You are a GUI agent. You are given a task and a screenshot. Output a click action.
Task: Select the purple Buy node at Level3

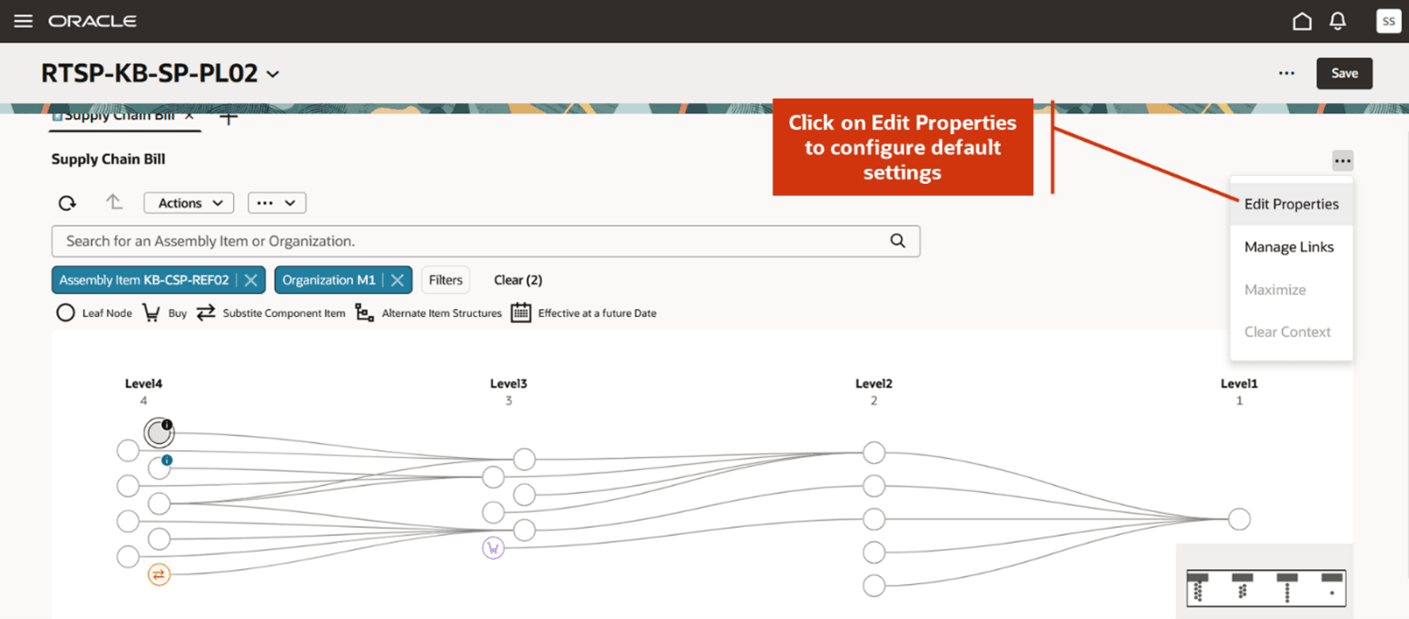click(x=492, y=550)
